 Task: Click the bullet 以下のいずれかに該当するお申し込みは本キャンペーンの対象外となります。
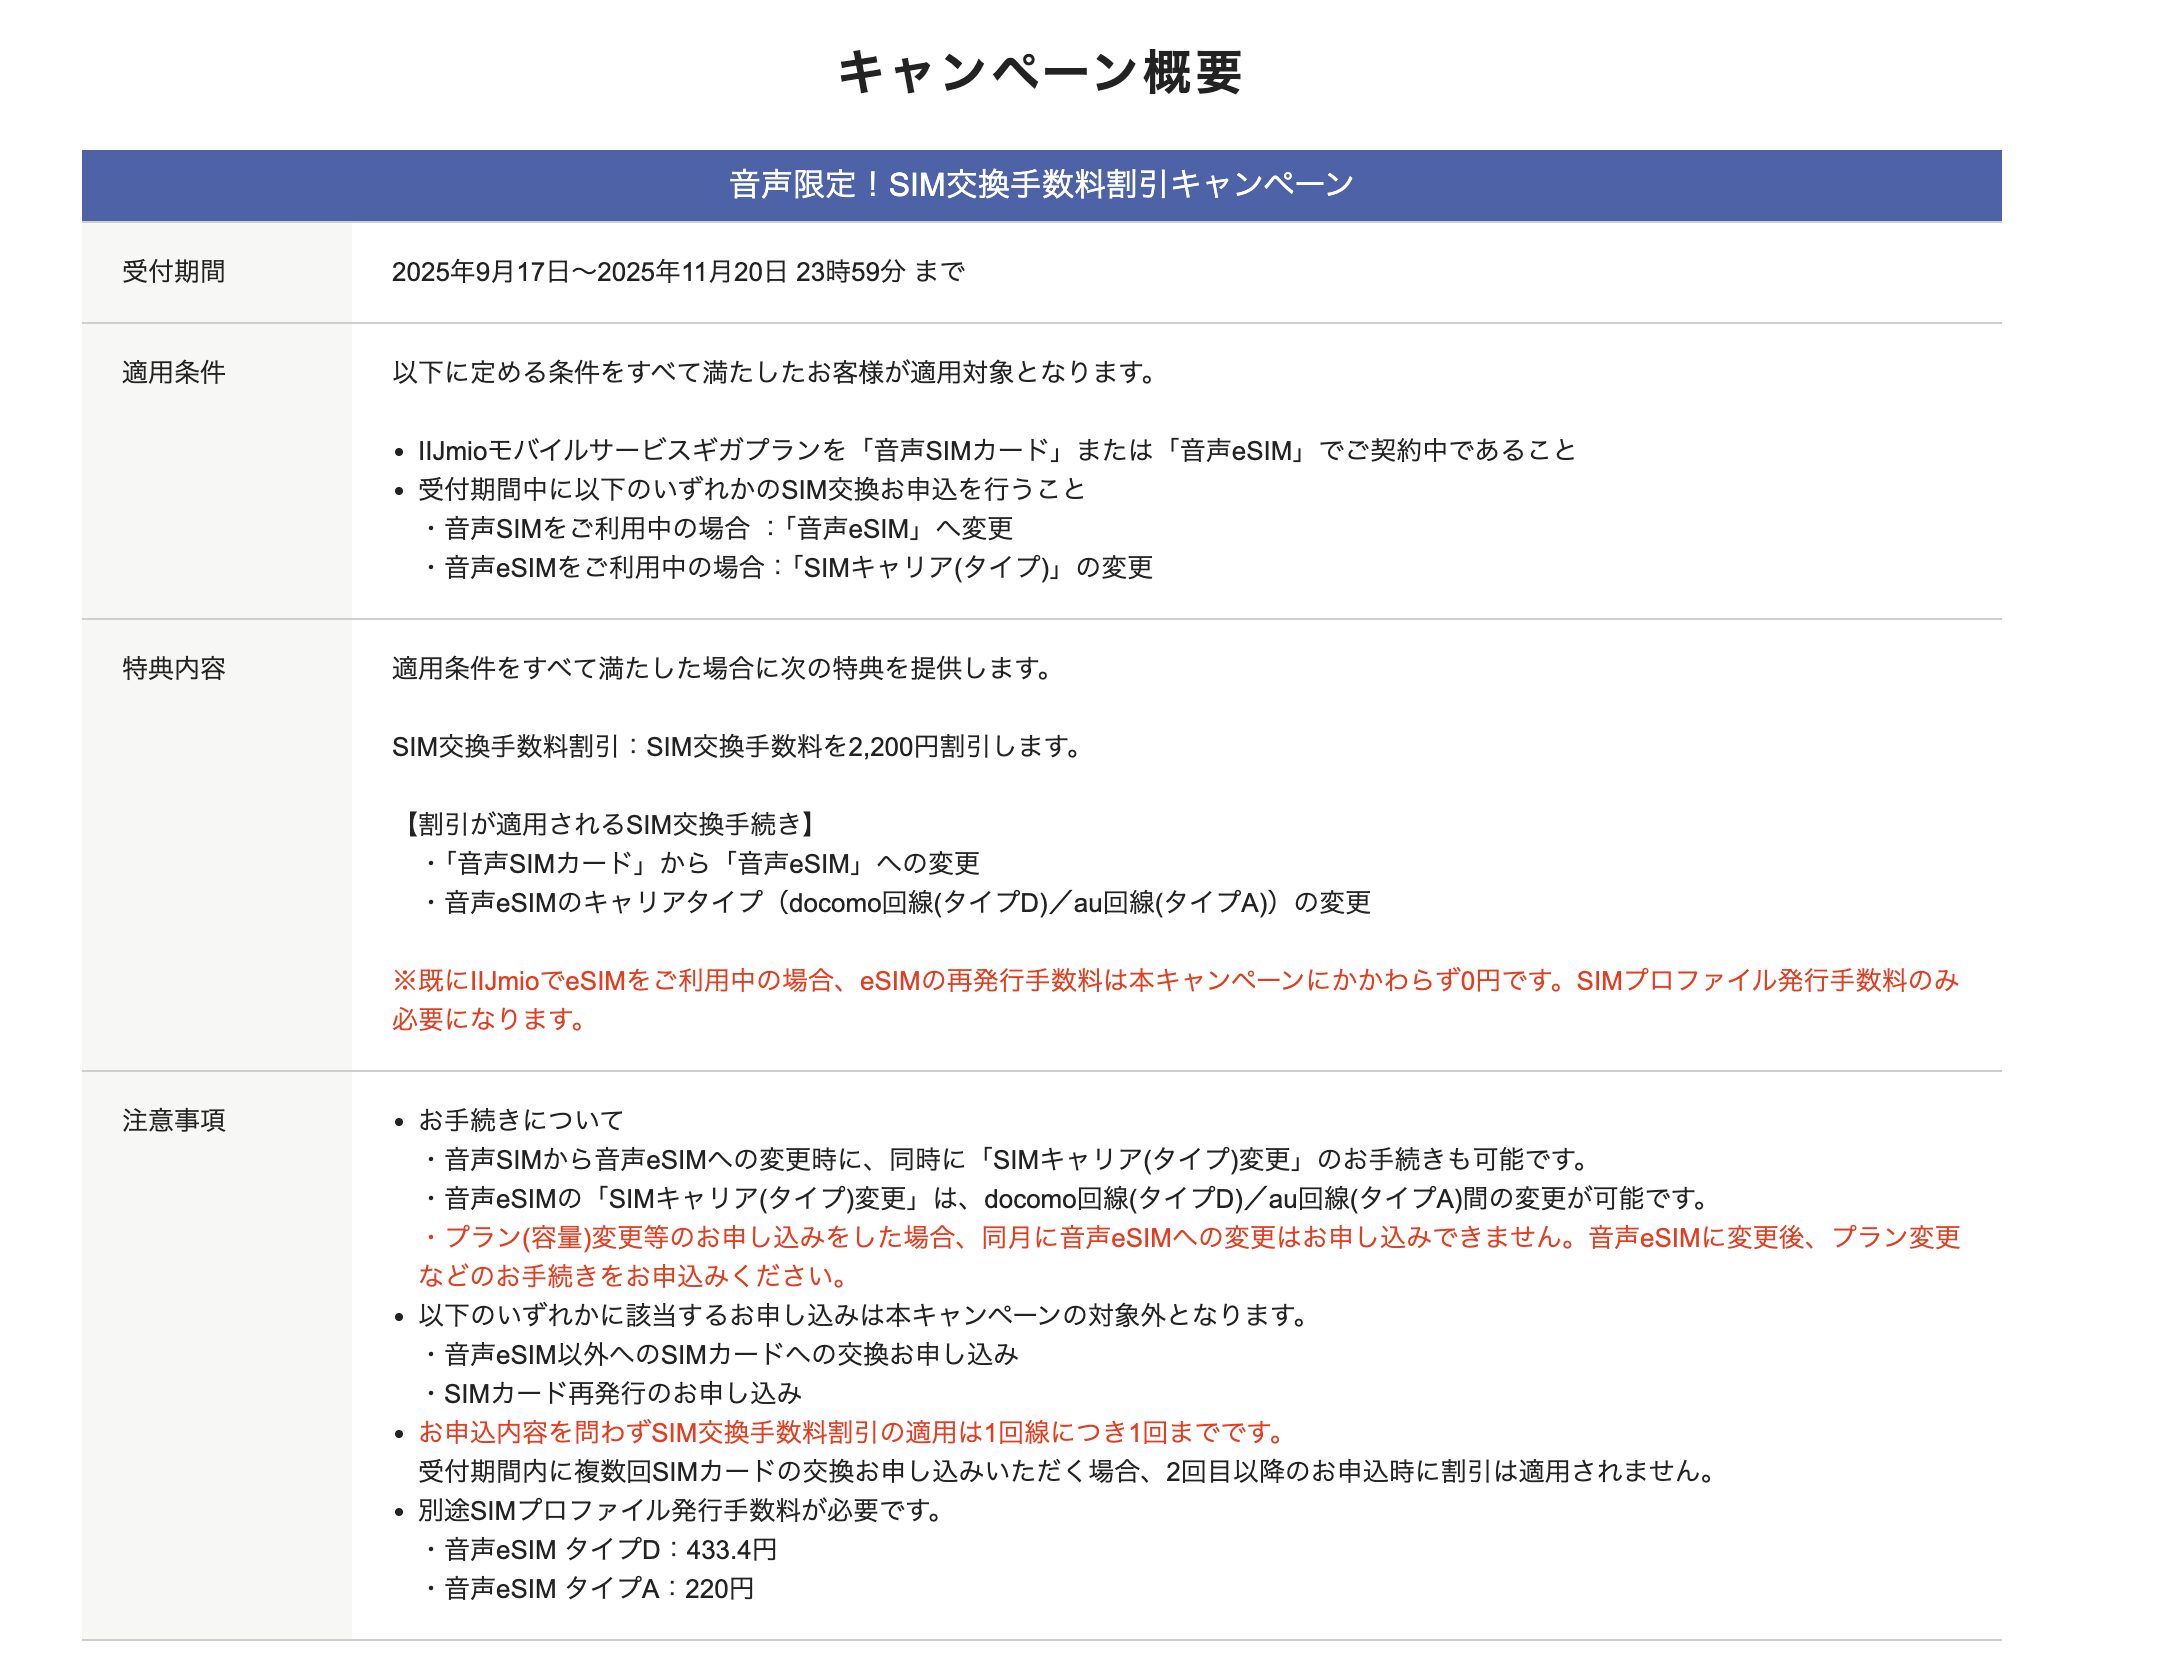click(x=866, y=1316)
